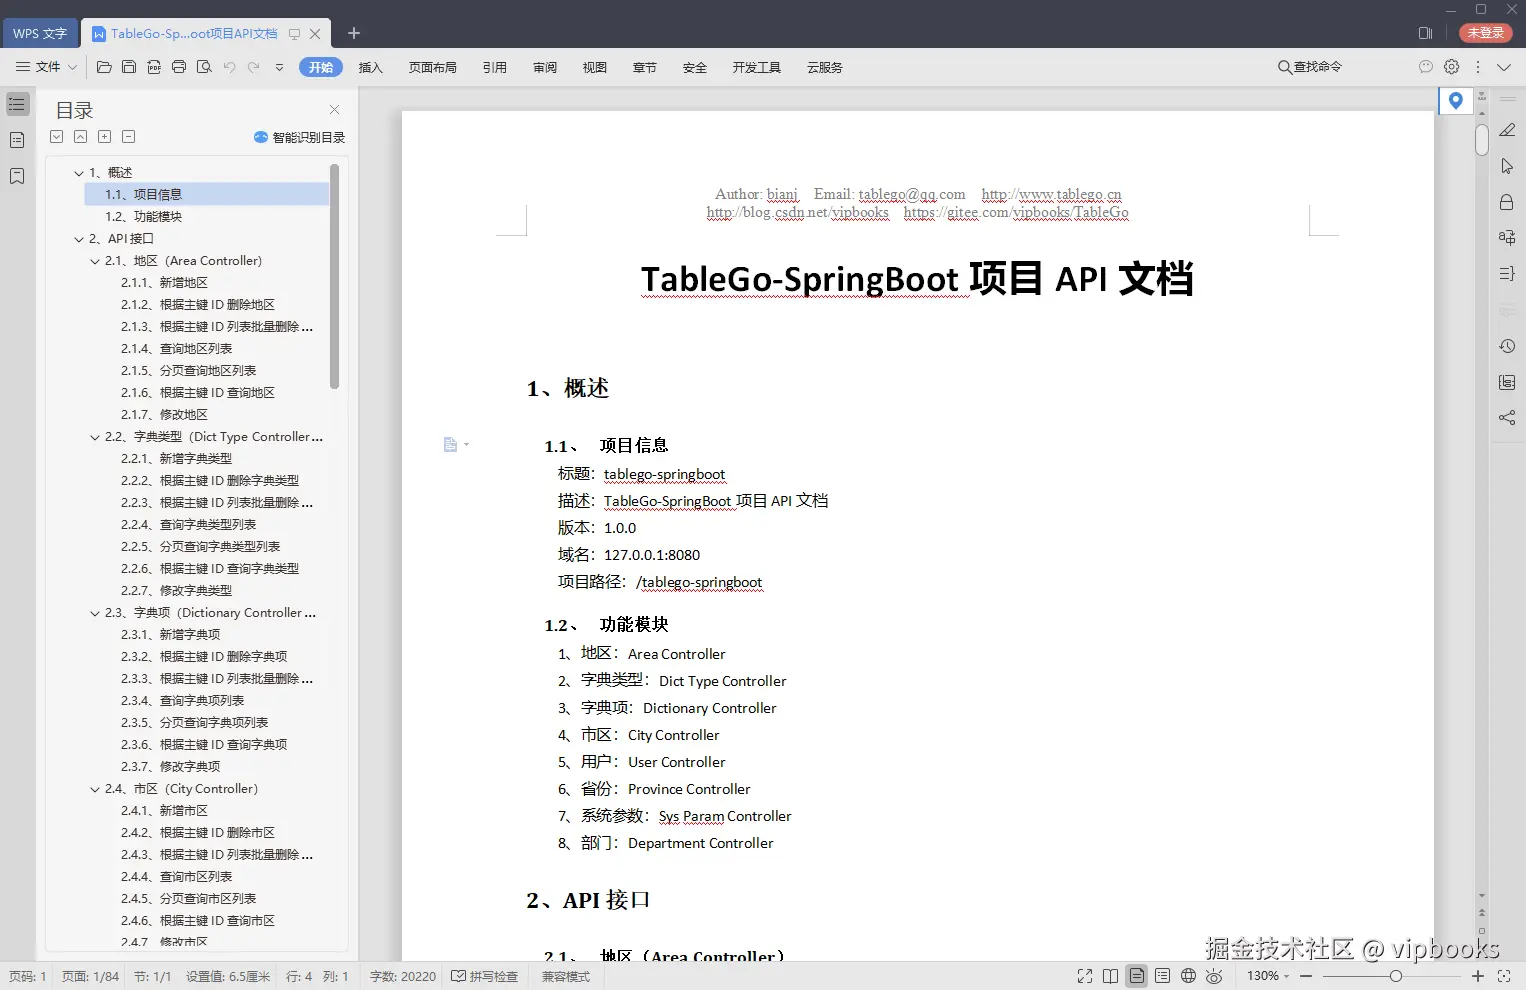Select 2.1.4、查询地区列表 in the outline
Viewport: 1526px width, 990px height.
(x=177, y=349)
